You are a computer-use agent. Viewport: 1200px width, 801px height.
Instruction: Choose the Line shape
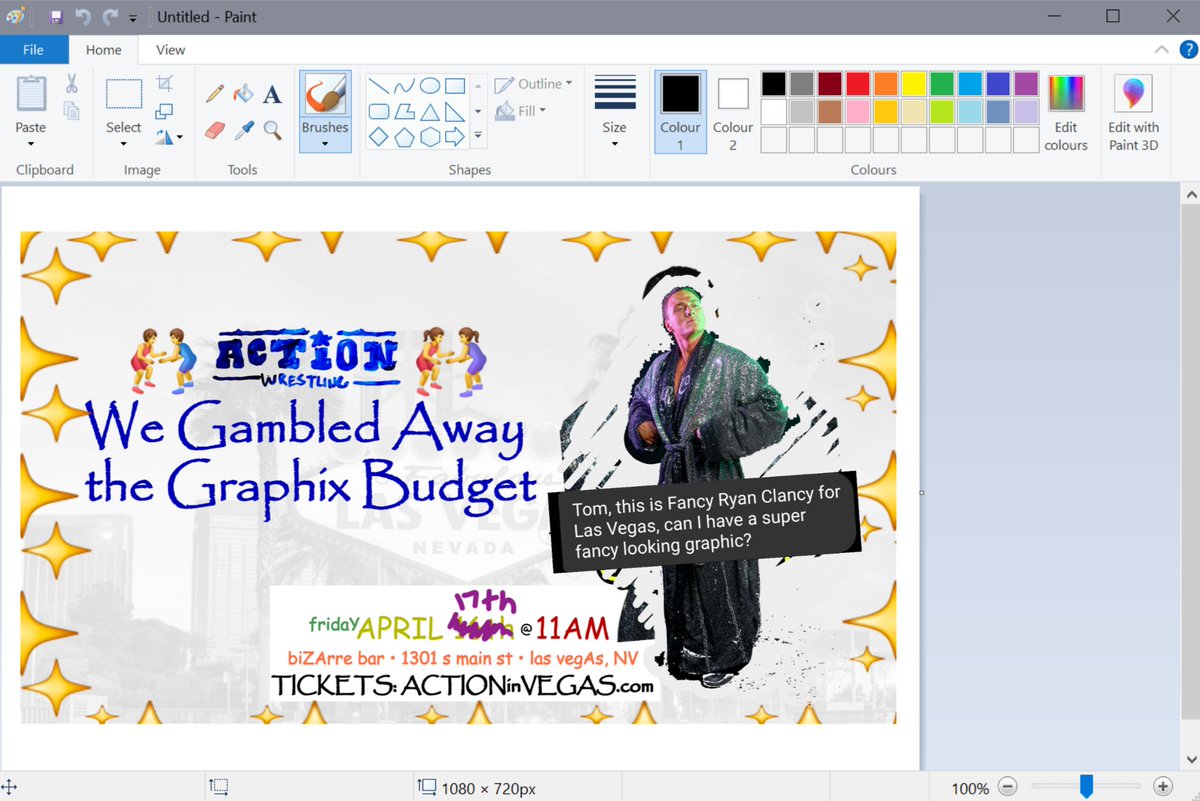coord(379,85)
